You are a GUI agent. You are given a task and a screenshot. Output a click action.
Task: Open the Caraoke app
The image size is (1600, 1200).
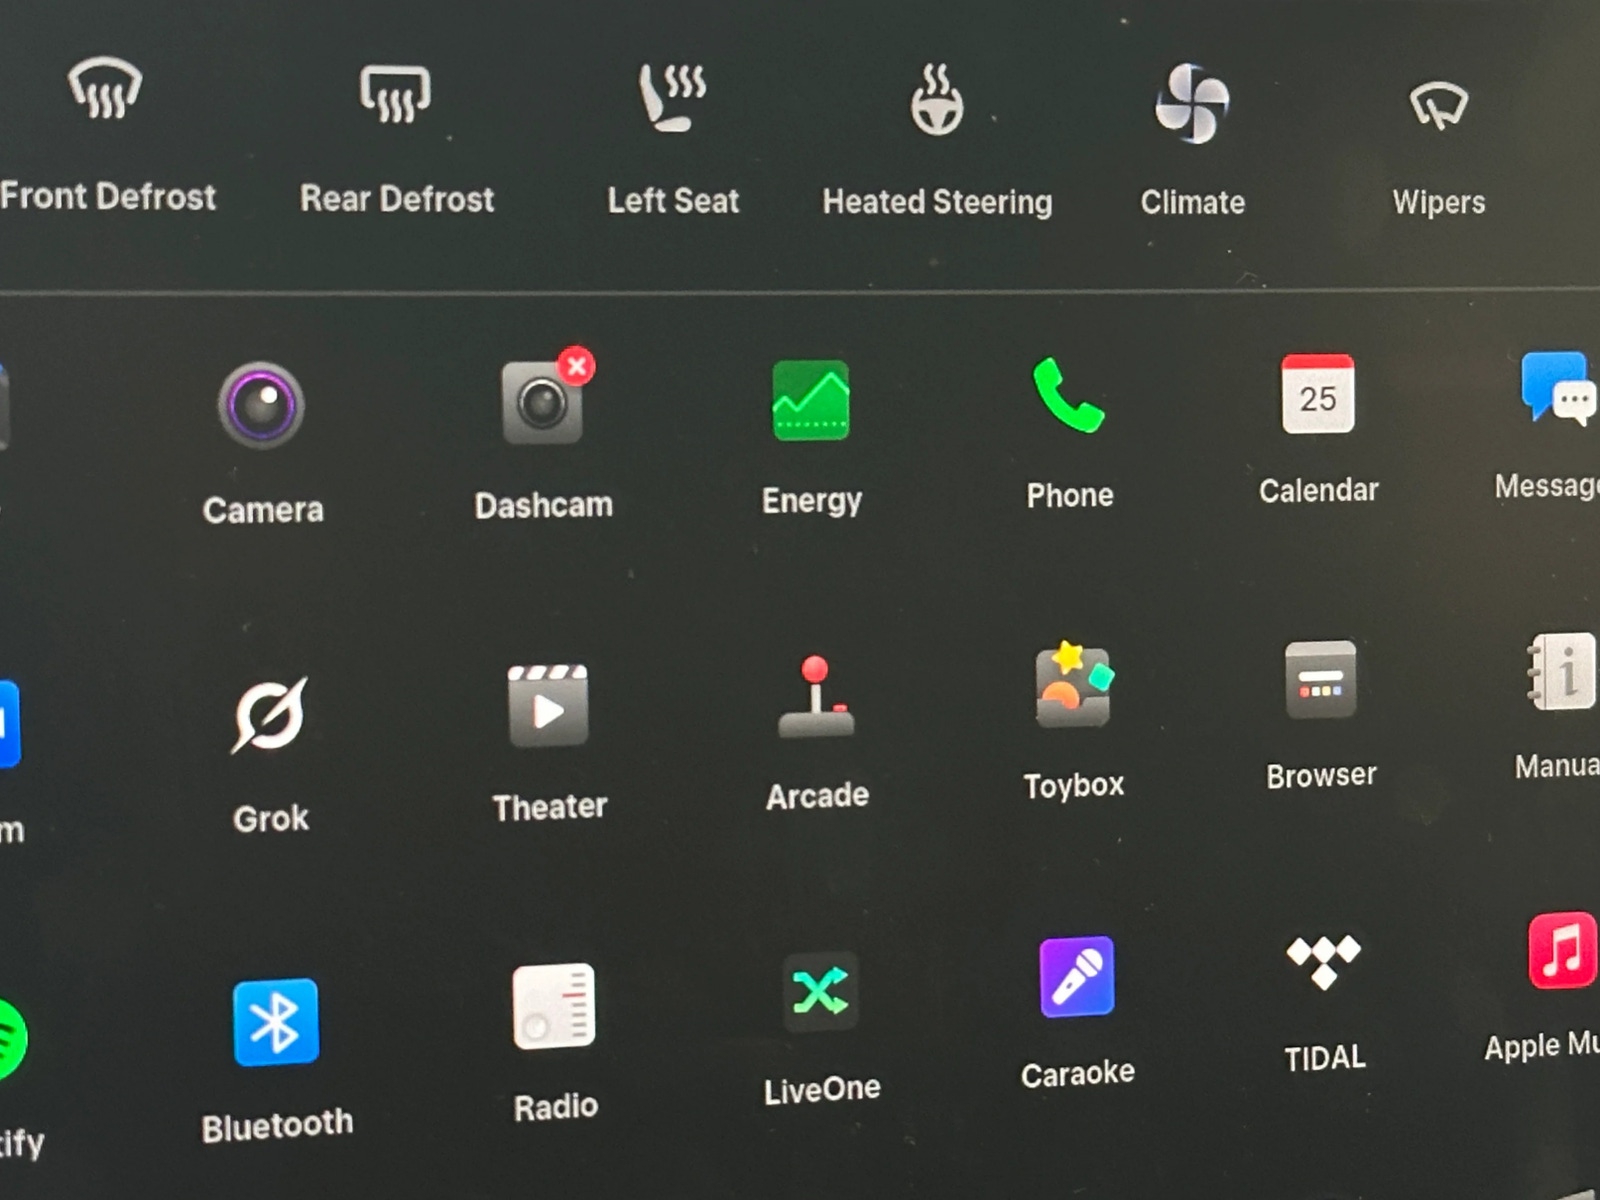click(1077, 977)
